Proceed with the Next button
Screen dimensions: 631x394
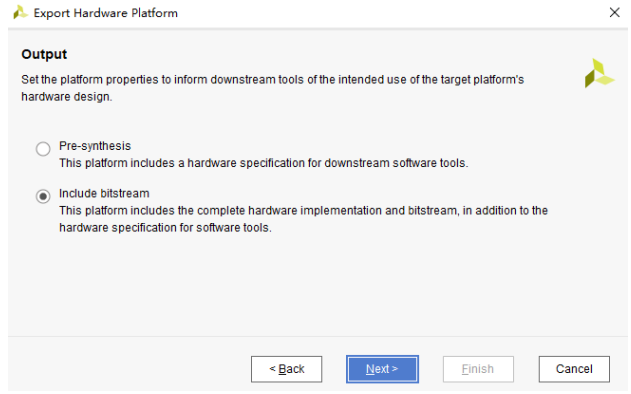click(x=382, y=369)
